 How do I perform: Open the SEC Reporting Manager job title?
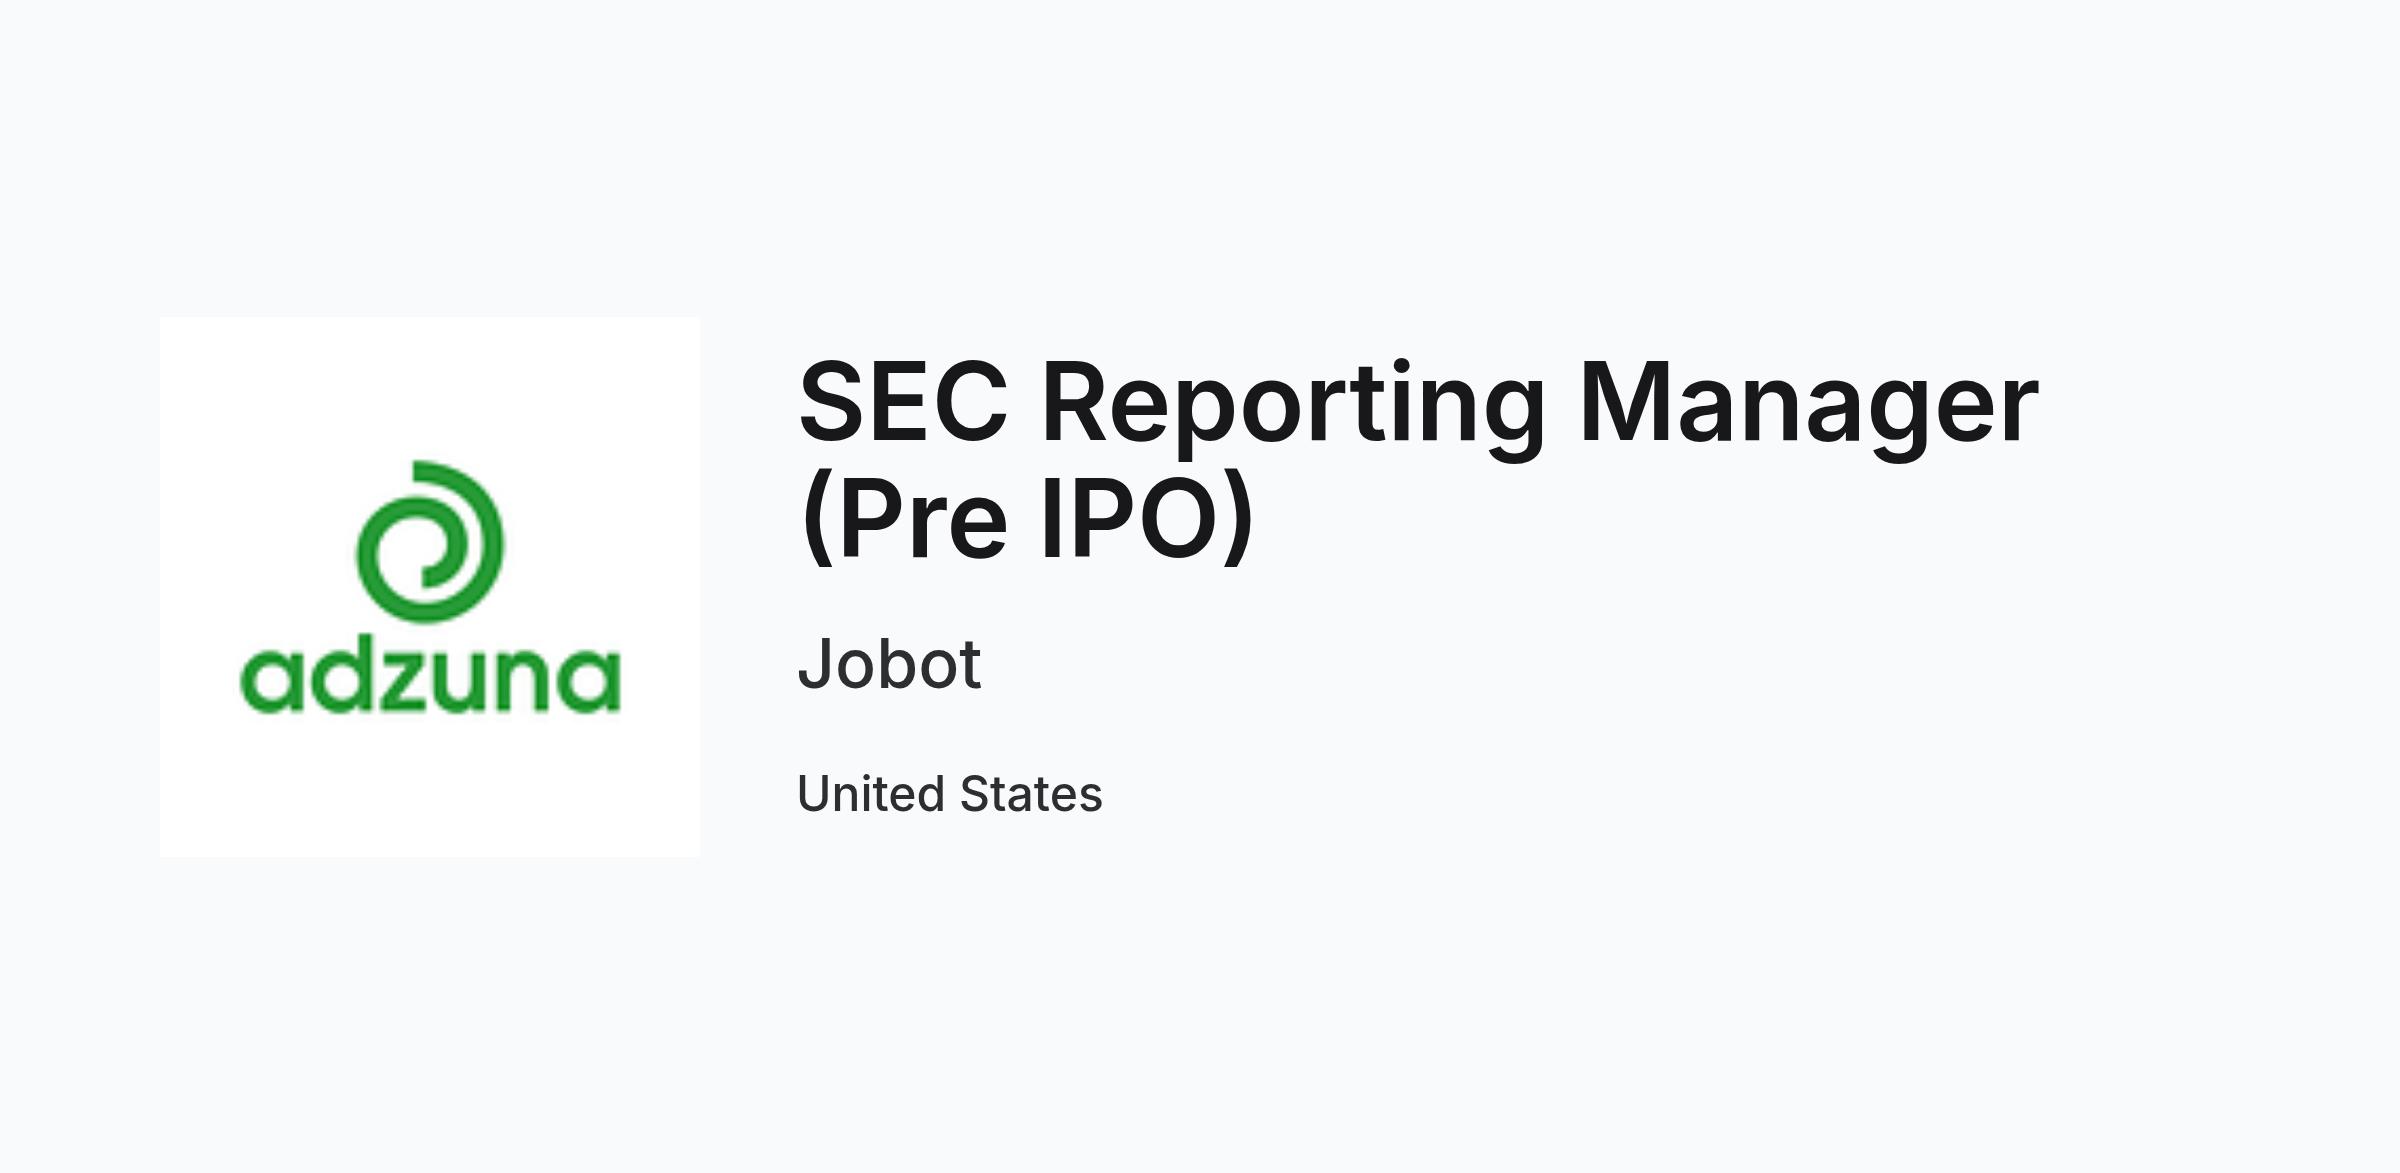[1418, 460]
